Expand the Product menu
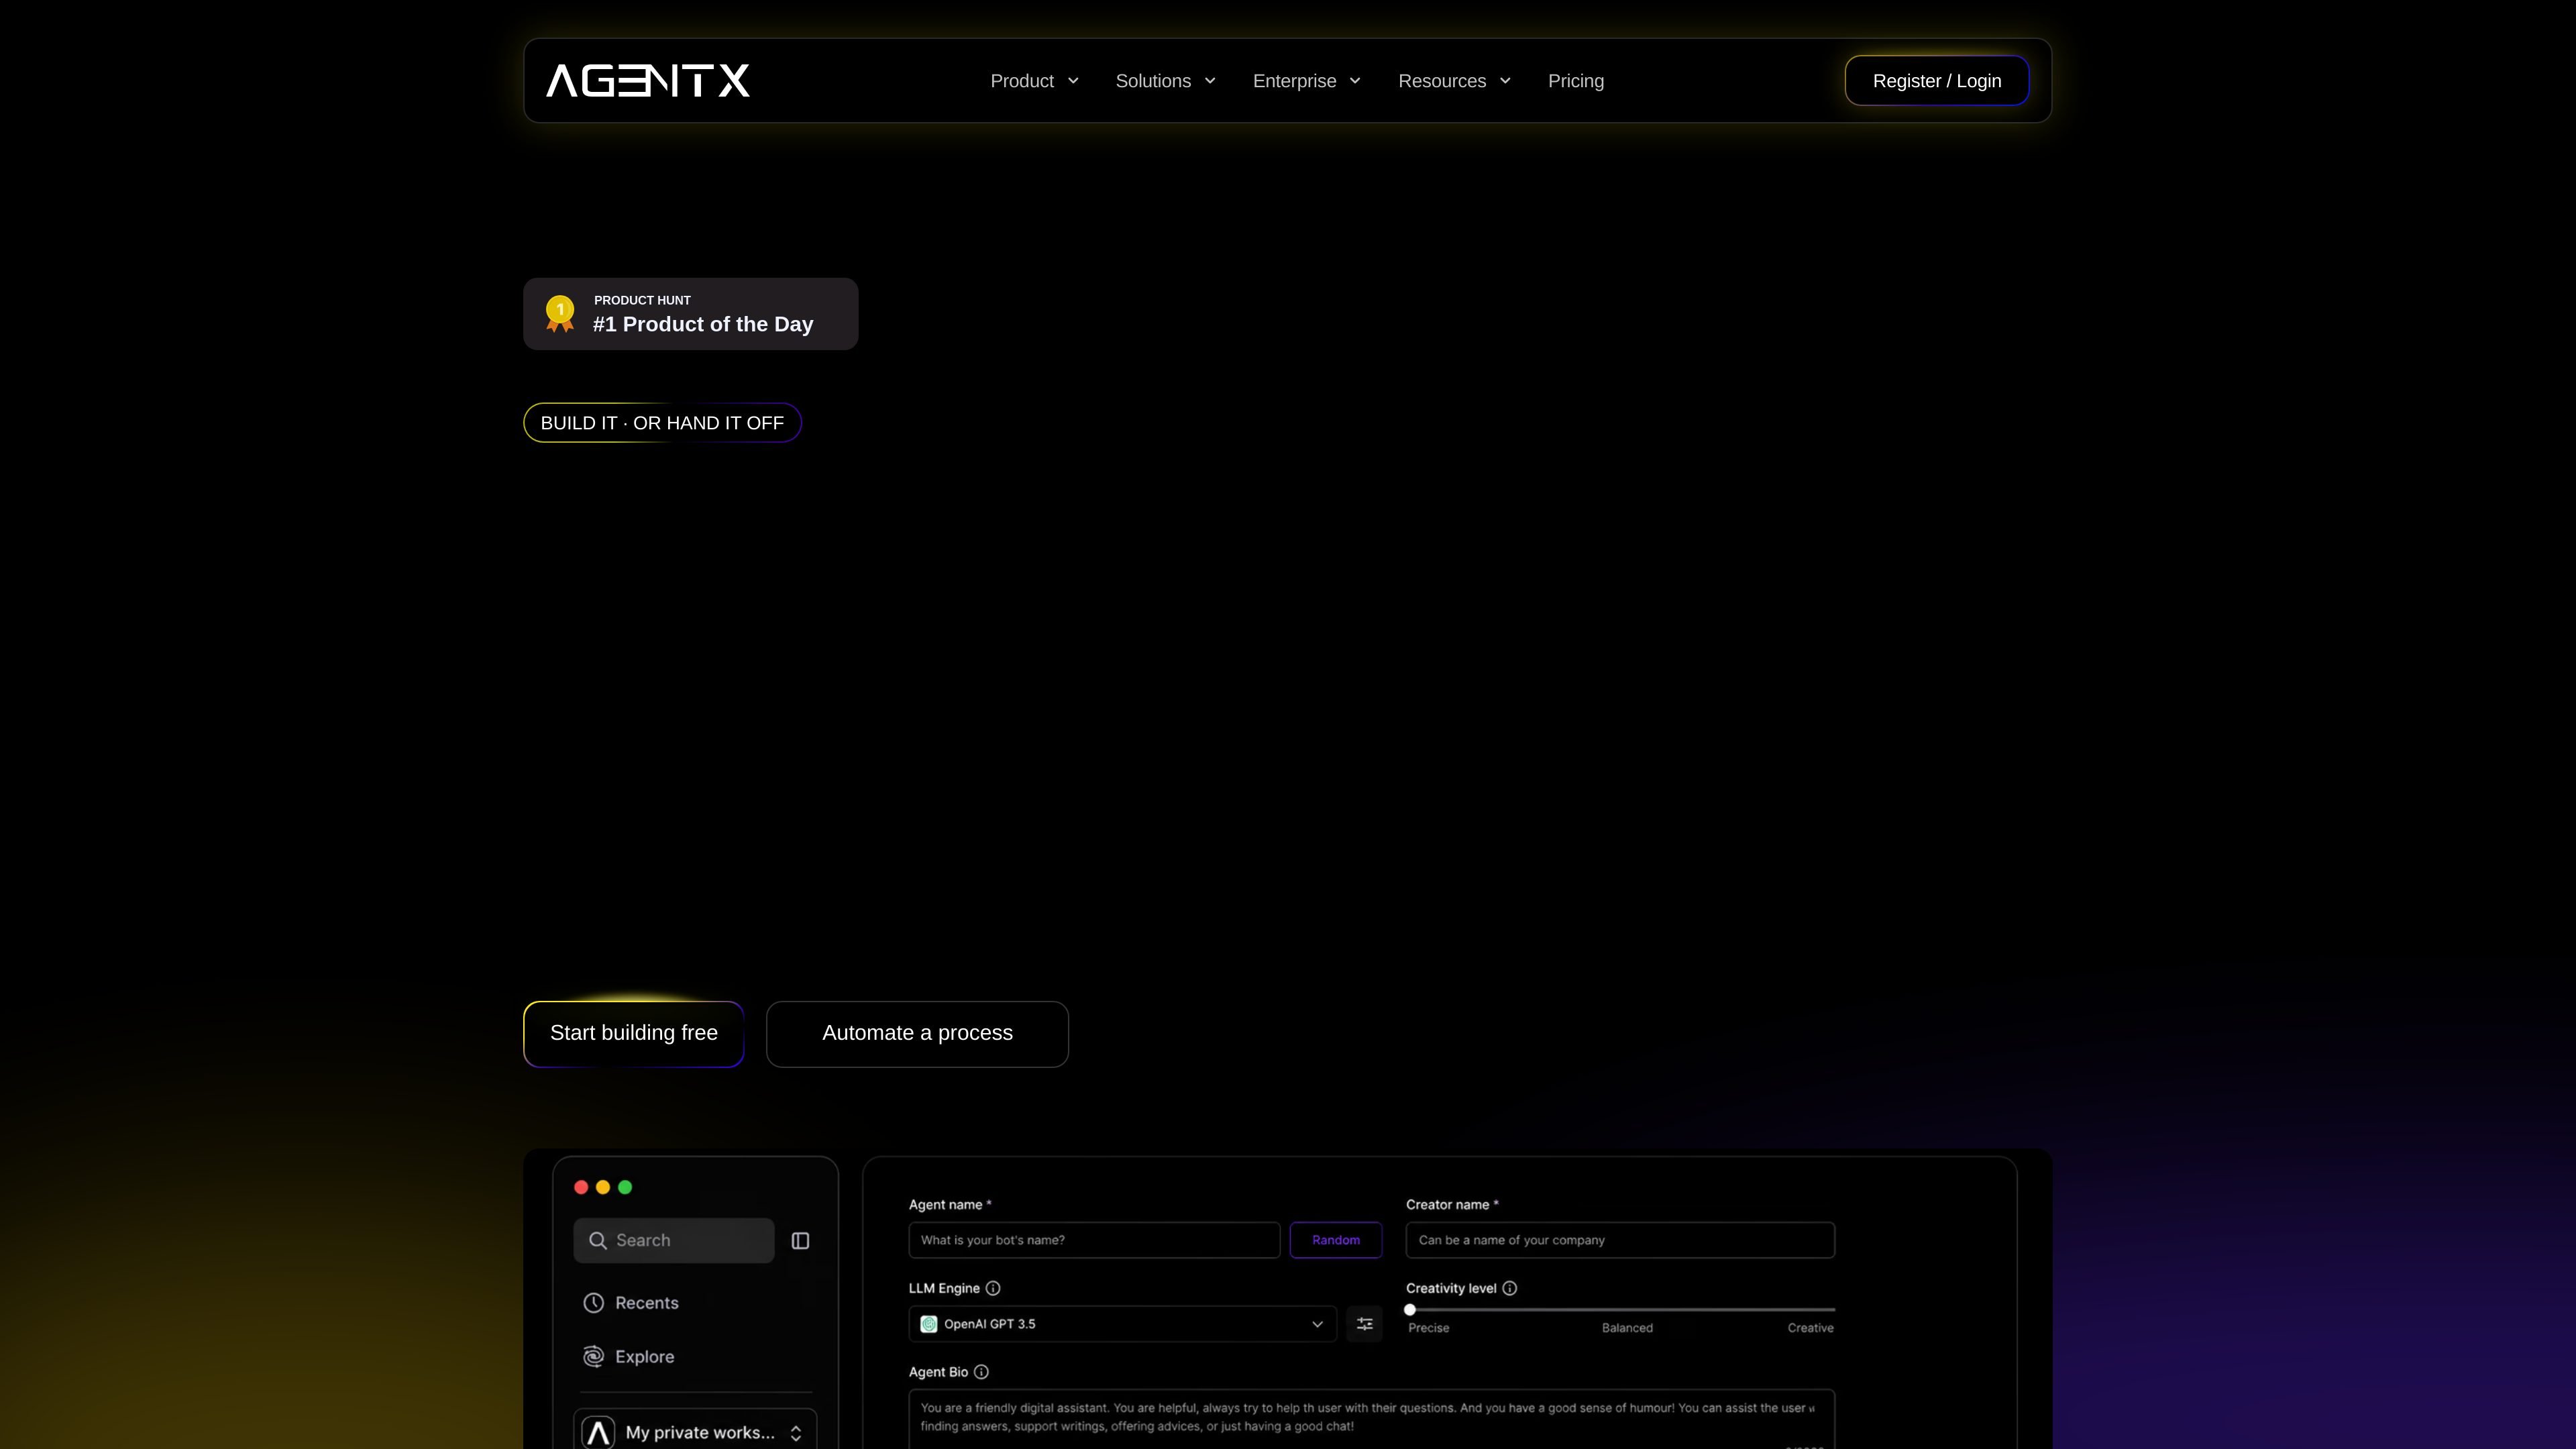This screenshot has height=1449, width=2576. pyautogui.click(x=1034, y=81)
